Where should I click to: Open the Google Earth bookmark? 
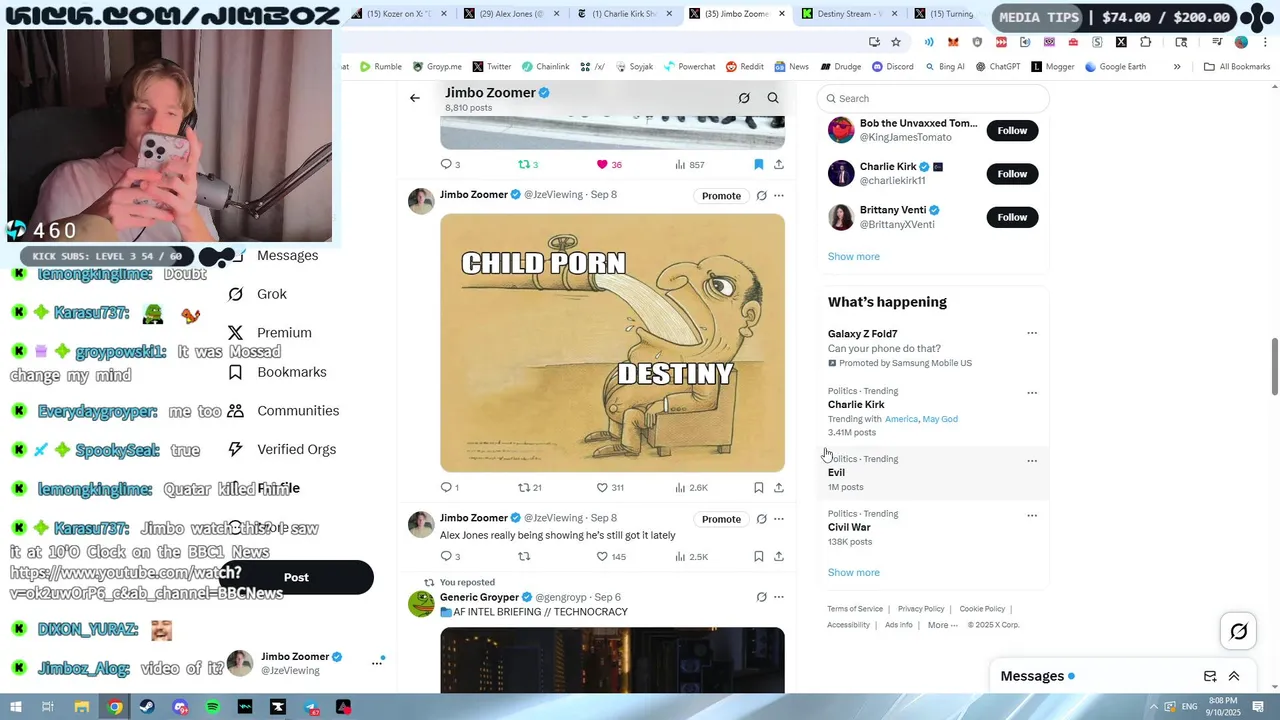(x=1114, y=67)
